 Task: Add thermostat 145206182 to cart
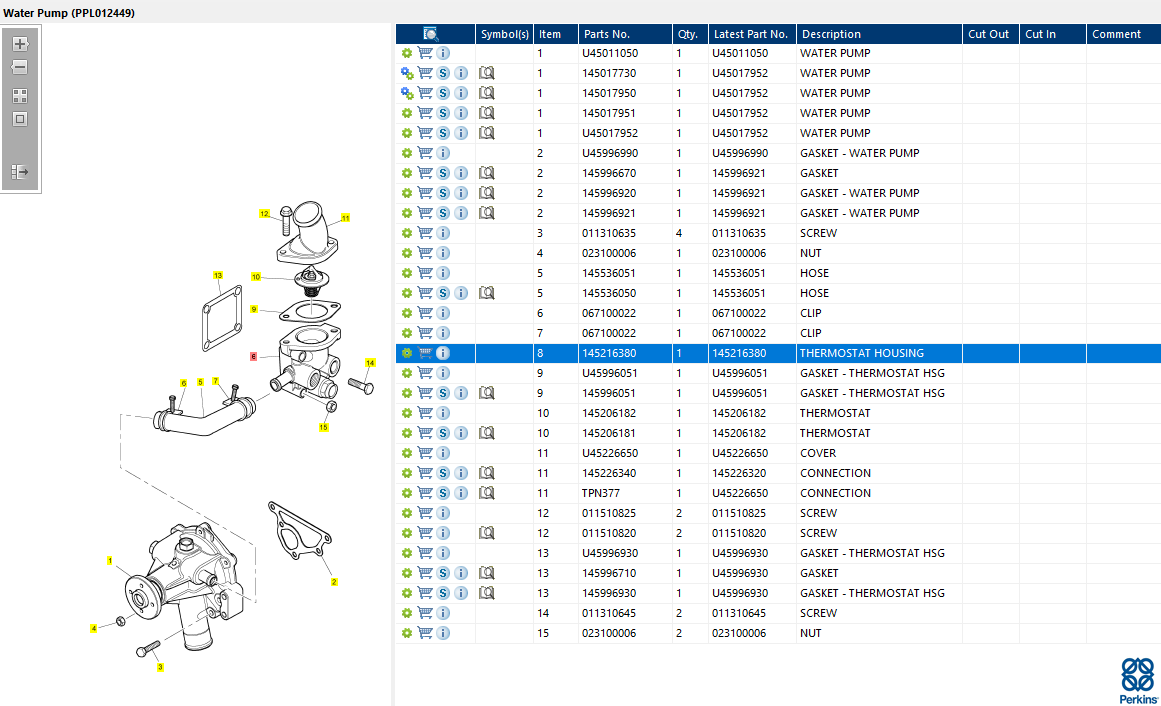point(425,413)
